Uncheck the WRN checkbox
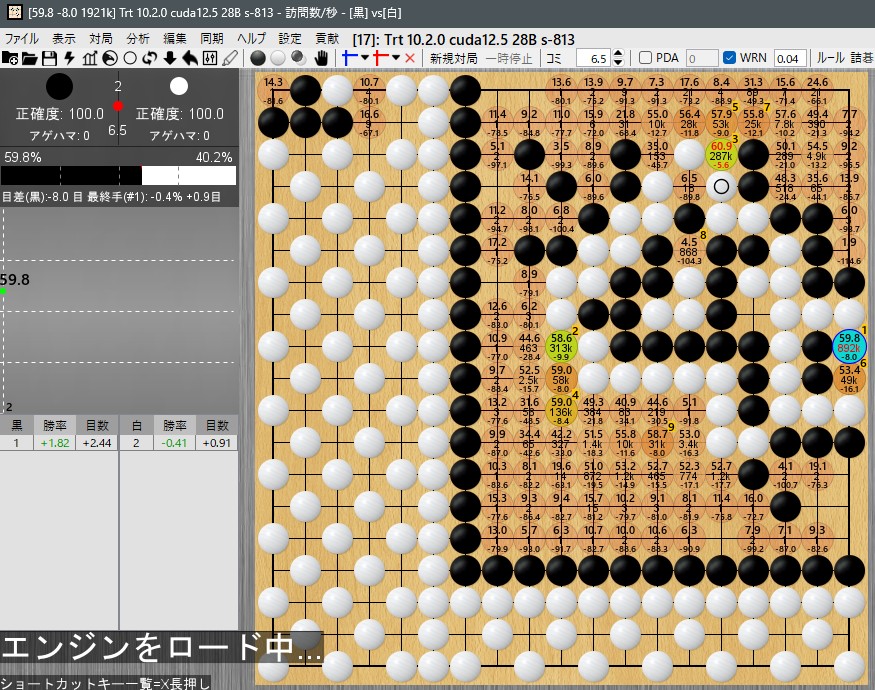This screenshot has height=690, width=875. point(730,58)
